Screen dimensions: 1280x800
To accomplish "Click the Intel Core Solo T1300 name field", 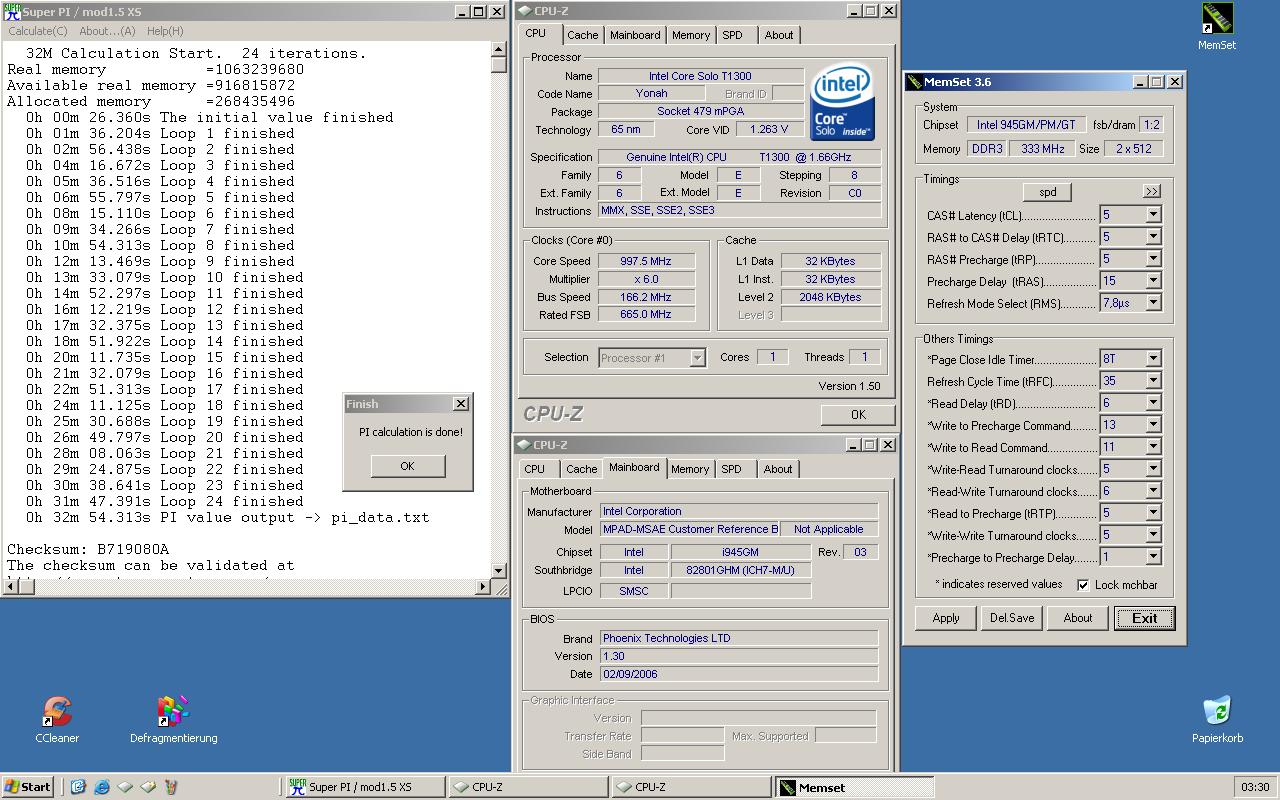I will (700, 76).
